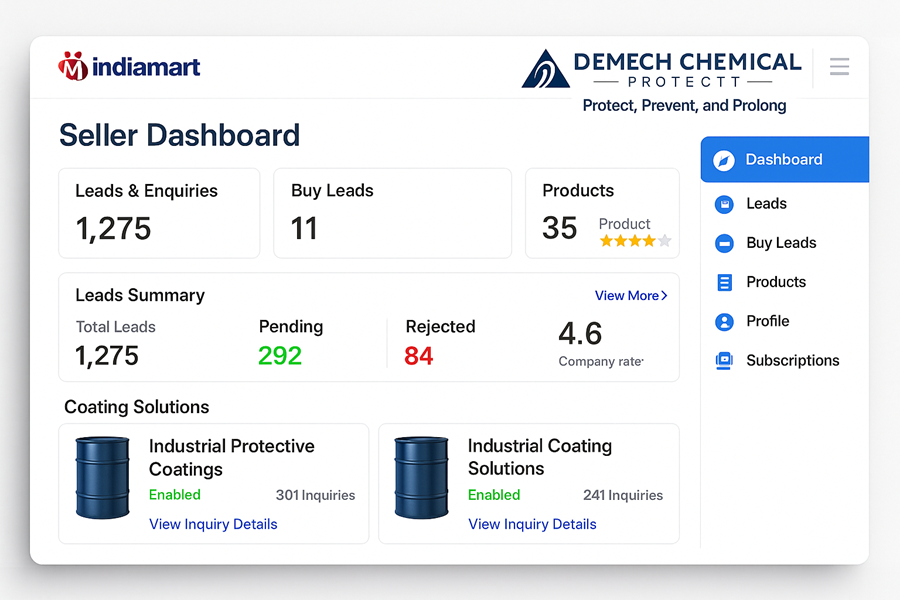Click the Protect, Prevent, and Prolong tagline
900x600 pixels.
(684, 106)
